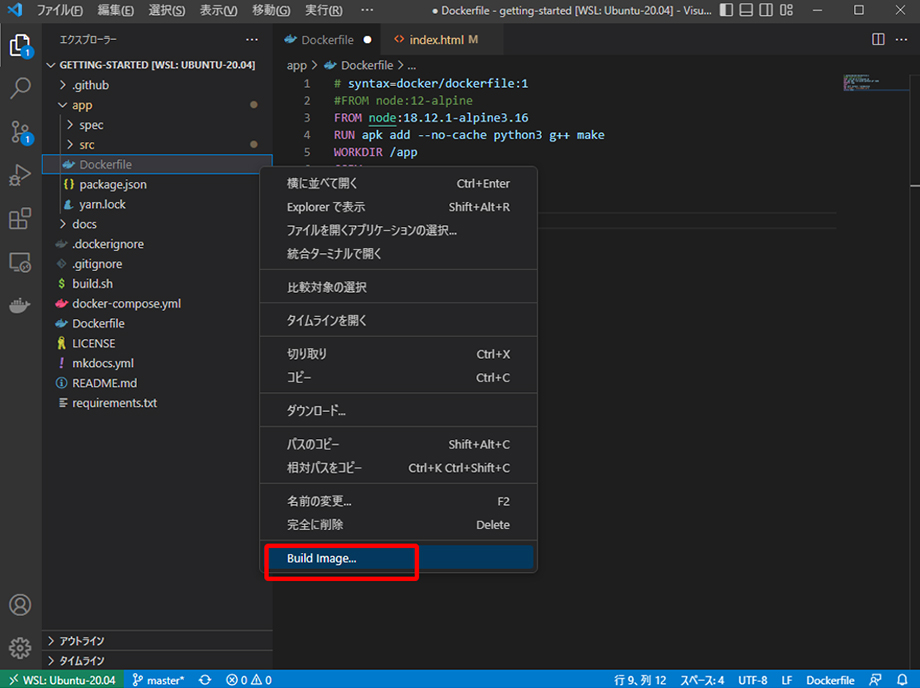Choose 横に並べて開く from the context menu
Viewport: 920px width, 688px height.
pyautogui.click(x=398, y=184)
